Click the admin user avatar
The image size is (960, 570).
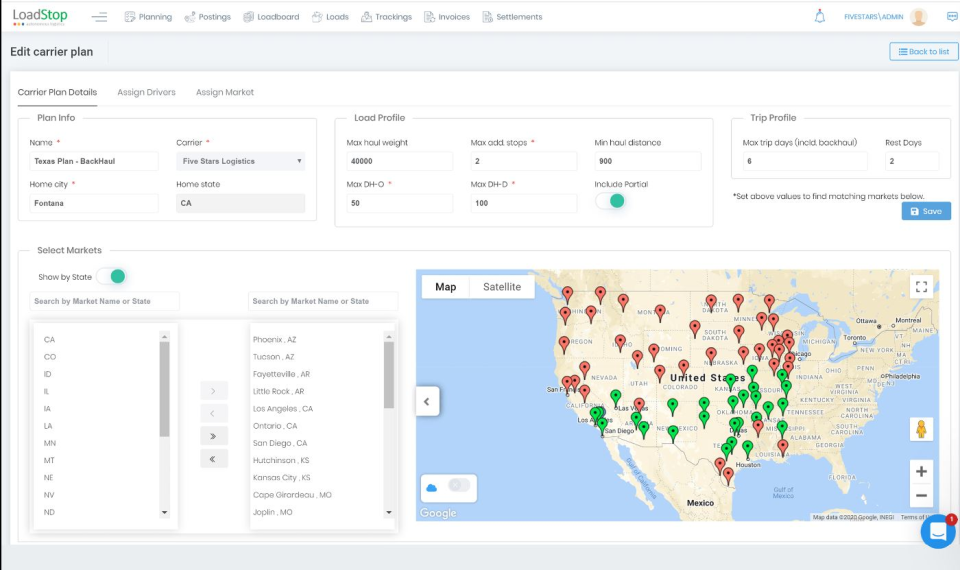click(x=918, y=17)
